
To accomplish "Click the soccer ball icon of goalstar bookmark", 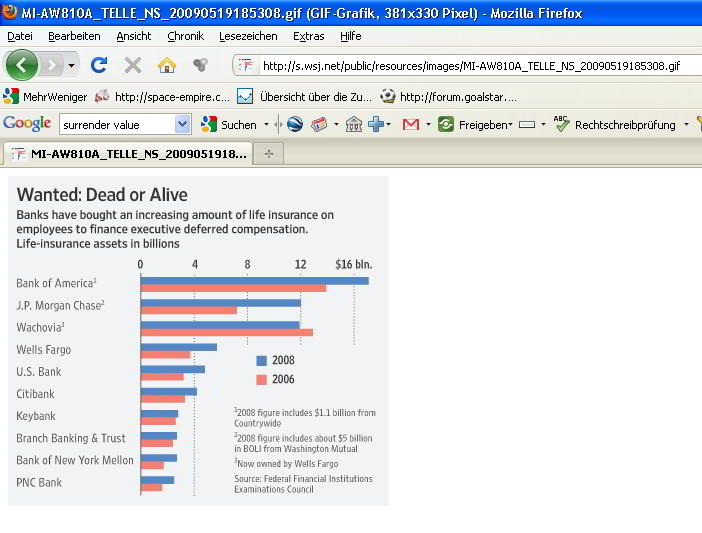I will coord(388,96).
